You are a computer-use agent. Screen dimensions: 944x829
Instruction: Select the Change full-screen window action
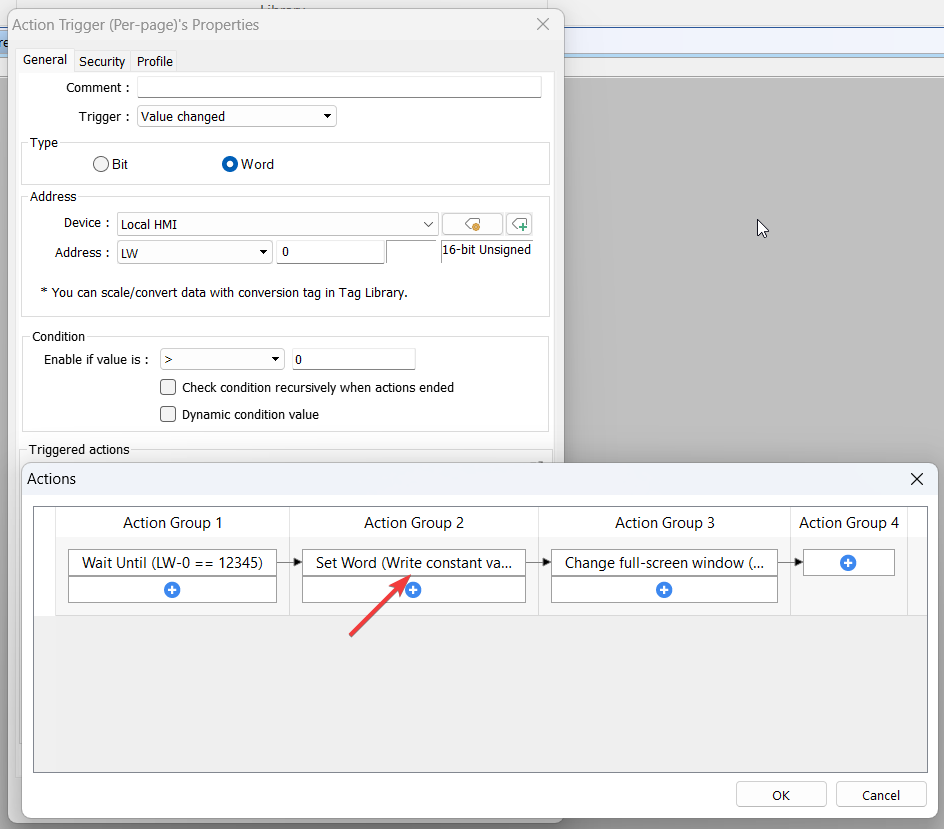(x=664, y=563)
